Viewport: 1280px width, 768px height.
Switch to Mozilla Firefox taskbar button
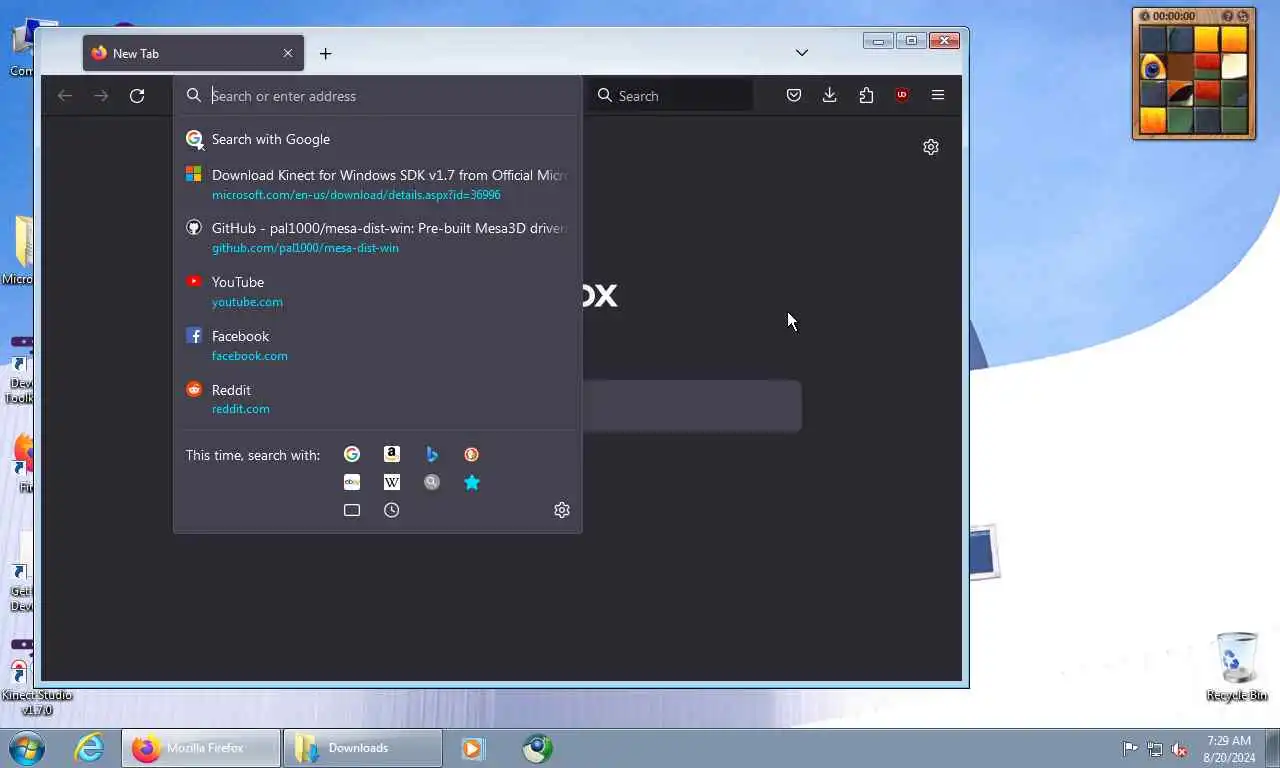tap(201, 748)
